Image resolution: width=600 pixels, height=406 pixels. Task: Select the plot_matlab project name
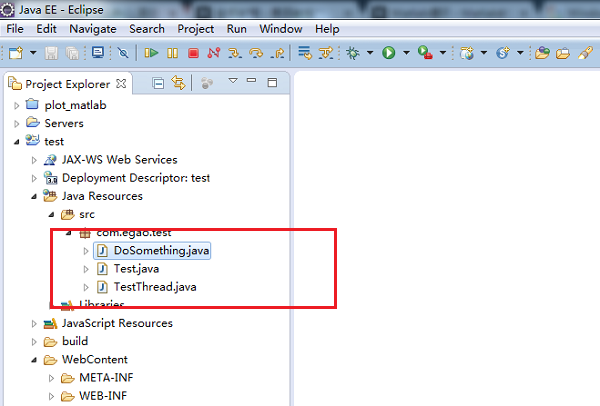point(75,105)
